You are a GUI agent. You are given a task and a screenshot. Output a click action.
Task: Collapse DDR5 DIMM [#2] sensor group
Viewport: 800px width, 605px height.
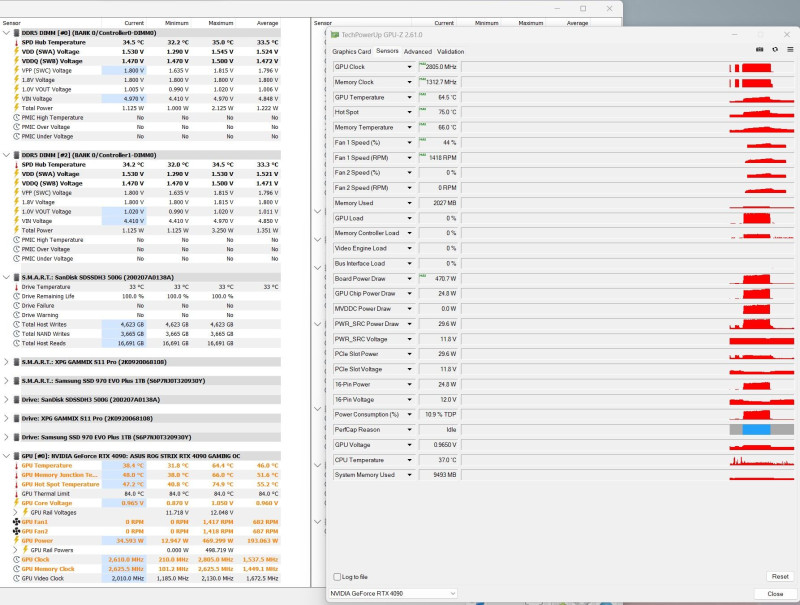click(6, 155)
